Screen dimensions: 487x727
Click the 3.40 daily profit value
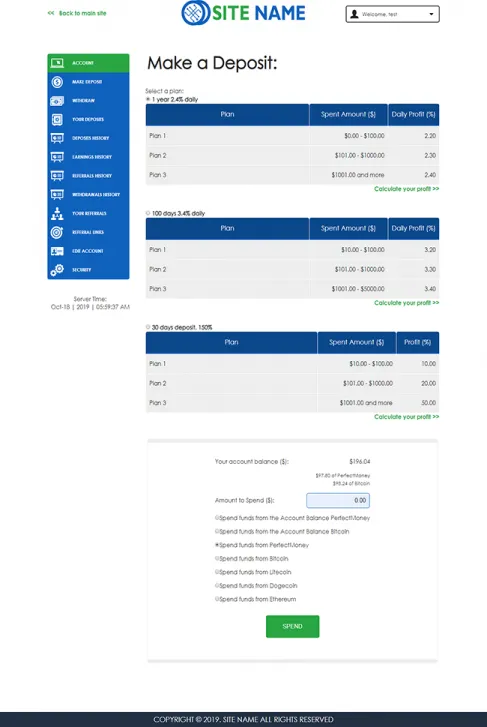point(430,288)
